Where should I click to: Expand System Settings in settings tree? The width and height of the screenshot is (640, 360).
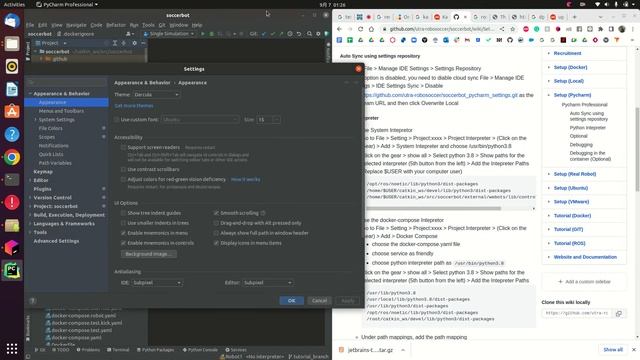click(x=36, y=120)
